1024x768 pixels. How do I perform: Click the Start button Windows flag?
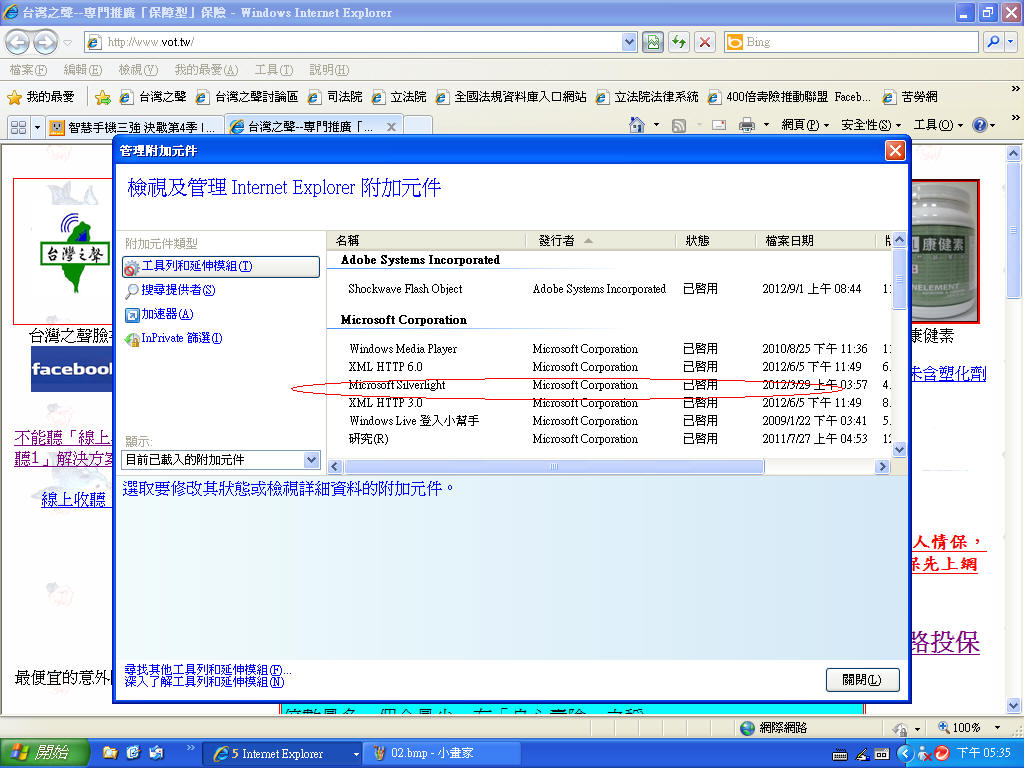(43, 753)
